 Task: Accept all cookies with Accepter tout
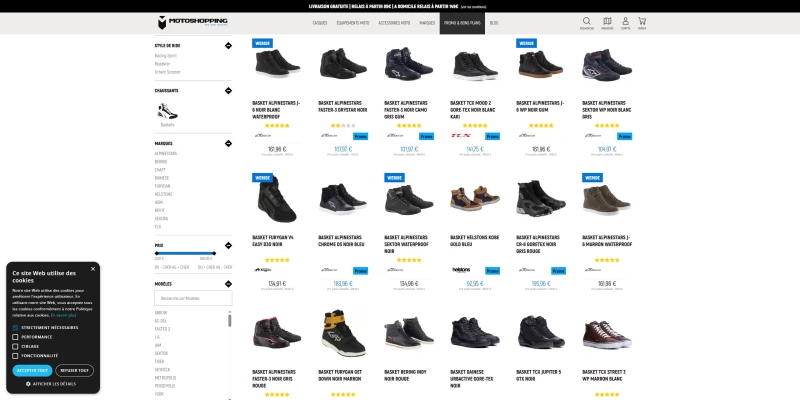coord(32,370)
